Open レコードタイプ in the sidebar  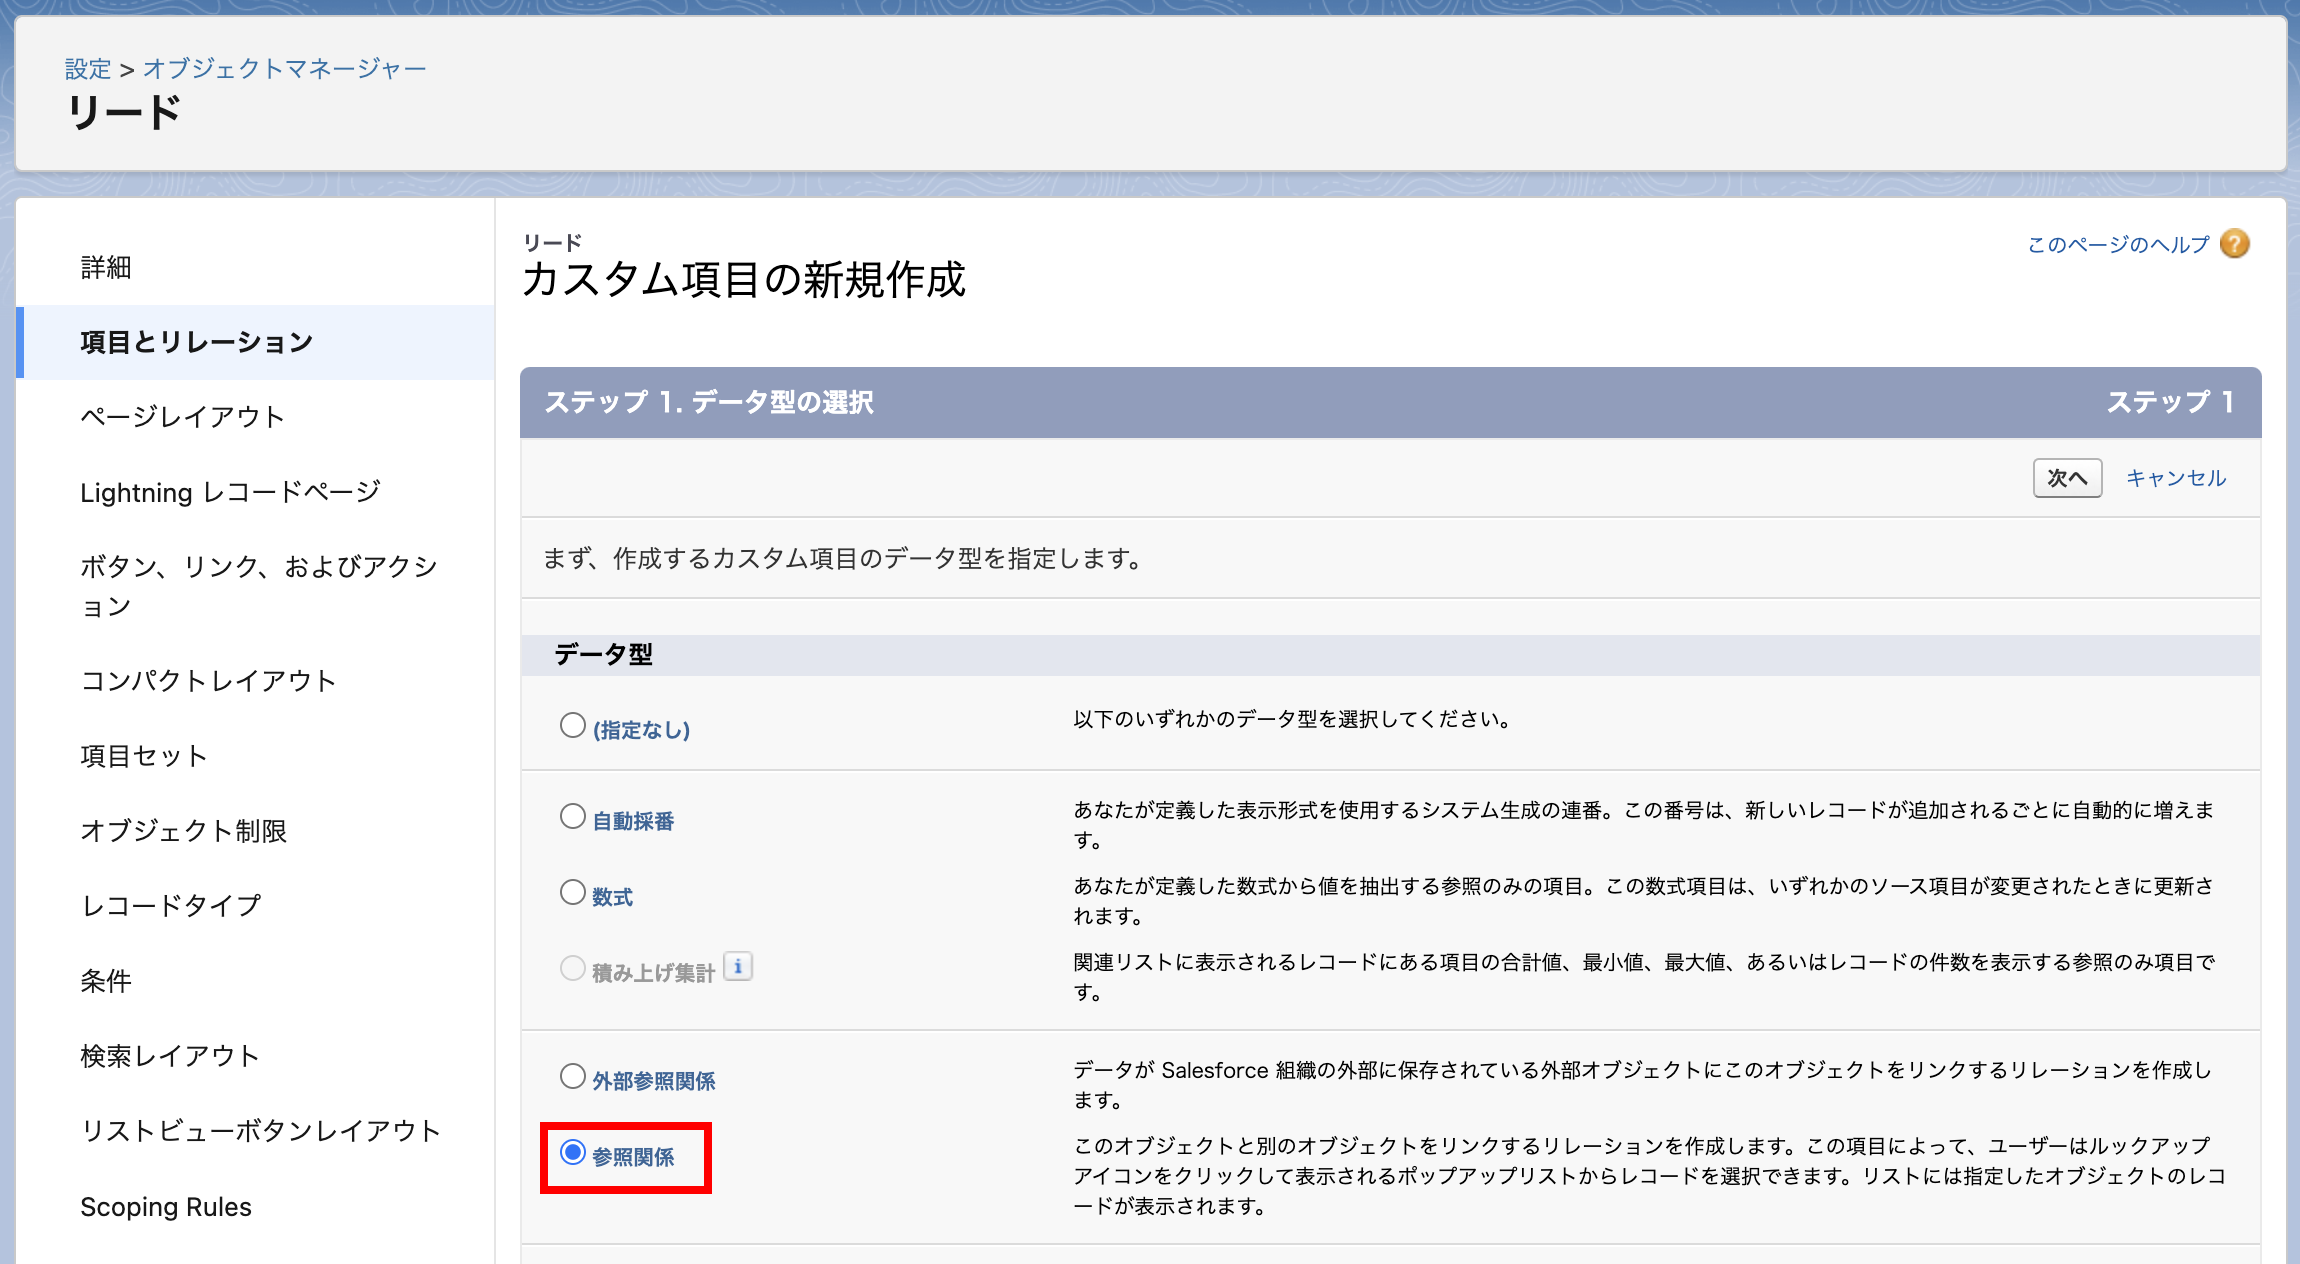click(x=171, y=906)
